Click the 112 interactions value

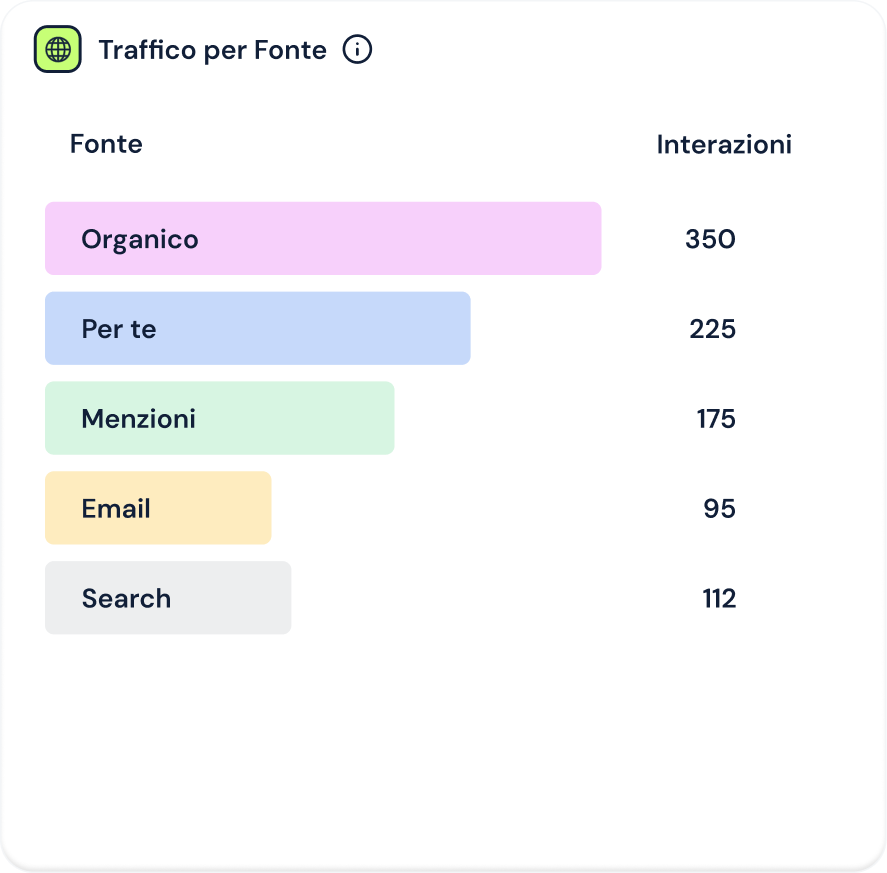719,599
